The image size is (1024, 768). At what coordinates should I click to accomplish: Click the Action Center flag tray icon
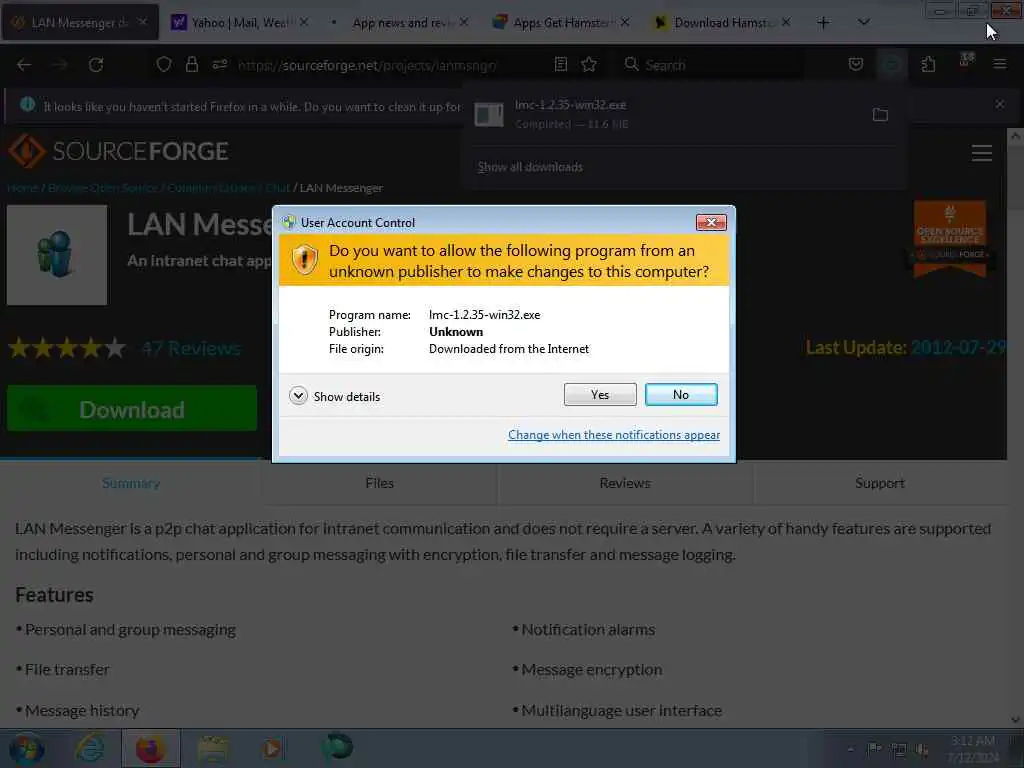(874, 749)
